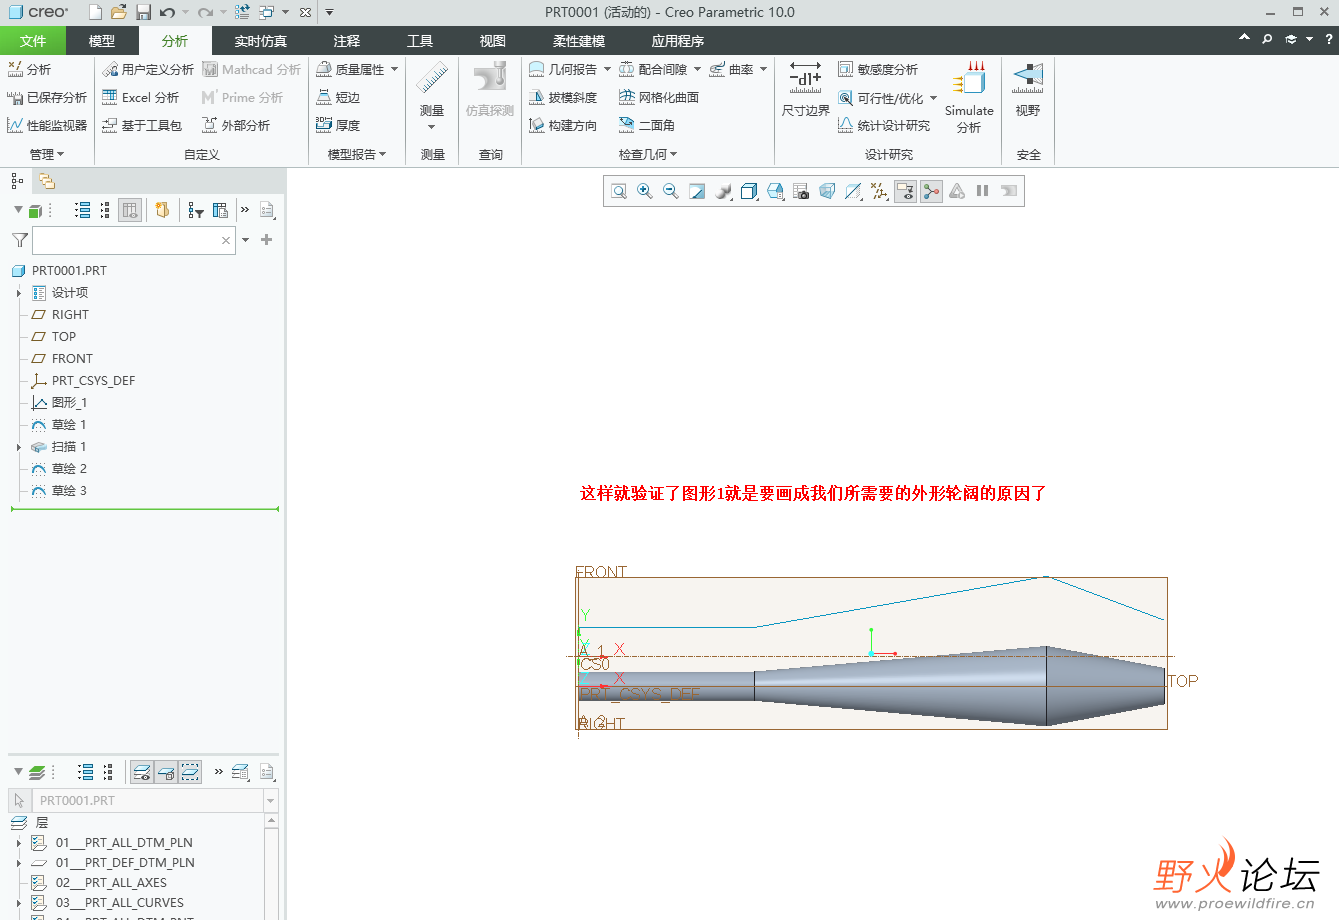Click the Save icon in quick access toolbar
The width and height of the screenshot is (1339, 920).
(x=143, y=12)
